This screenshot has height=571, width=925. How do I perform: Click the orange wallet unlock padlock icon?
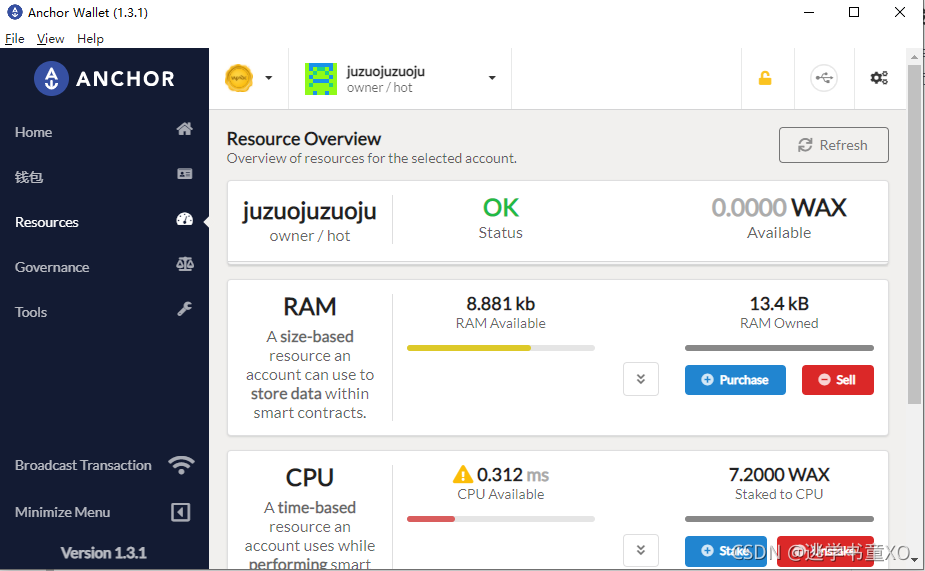[x=765, y=78]
